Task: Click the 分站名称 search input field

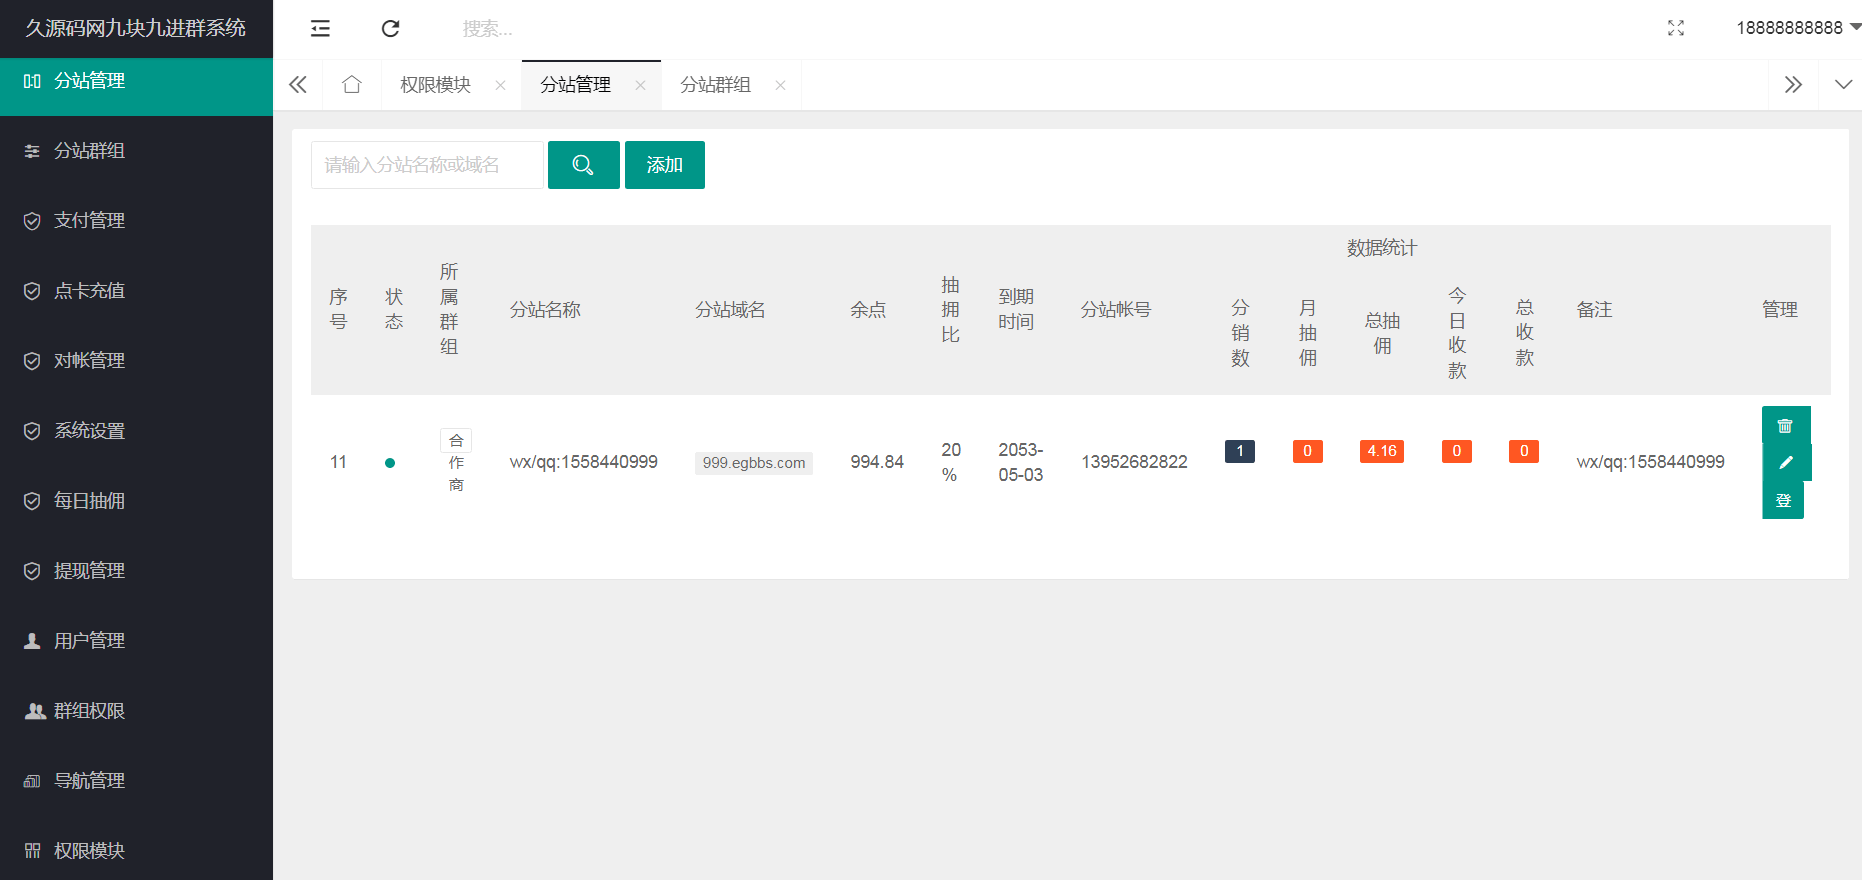Action: [427, 165]
